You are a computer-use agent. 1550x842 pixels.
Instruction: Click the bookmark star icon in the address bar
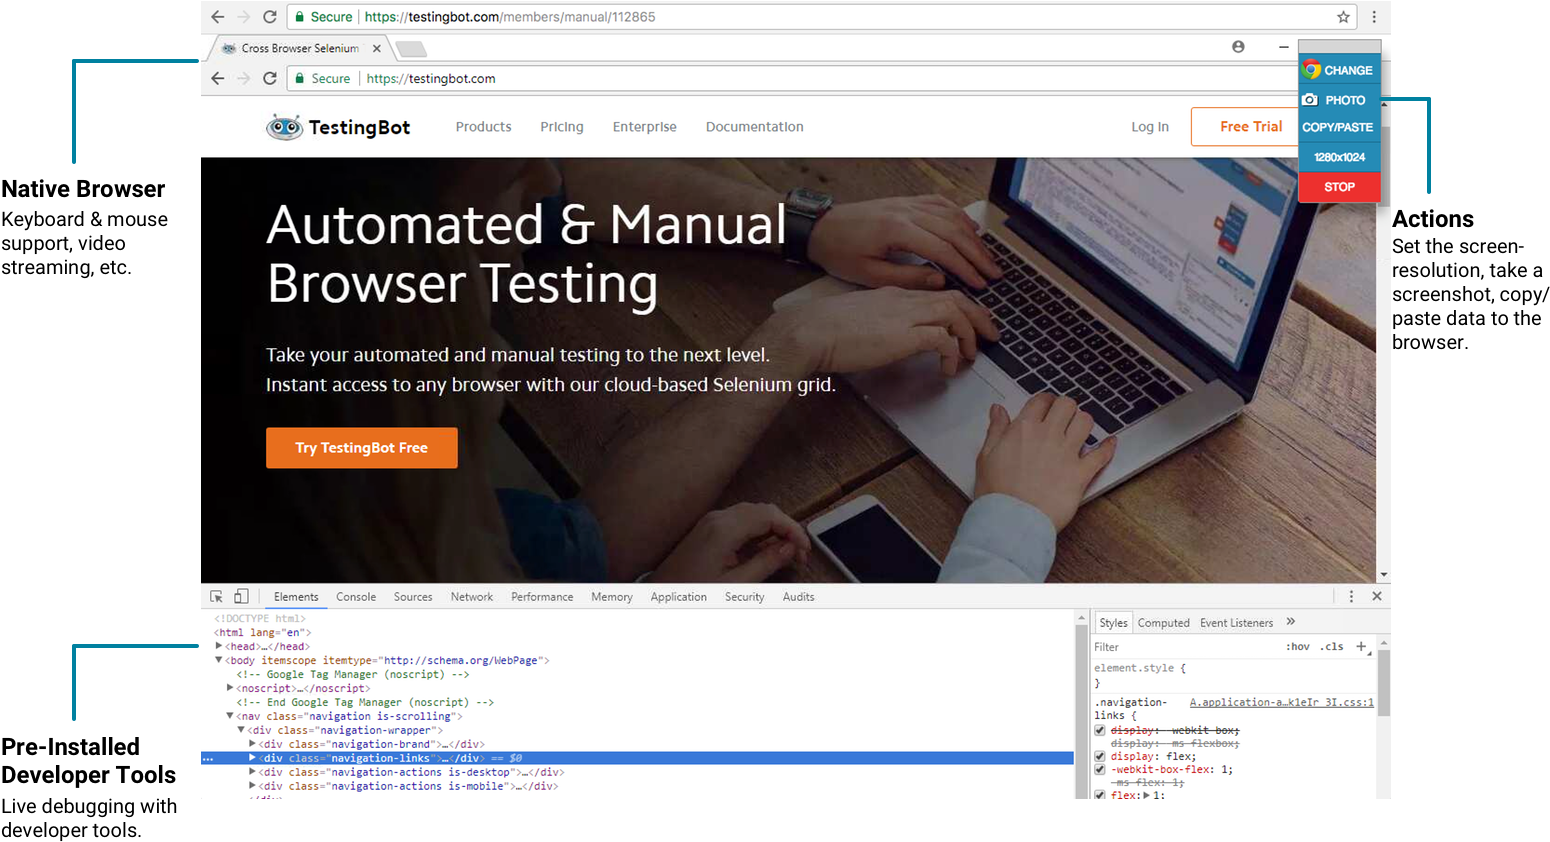(1343, 17)
